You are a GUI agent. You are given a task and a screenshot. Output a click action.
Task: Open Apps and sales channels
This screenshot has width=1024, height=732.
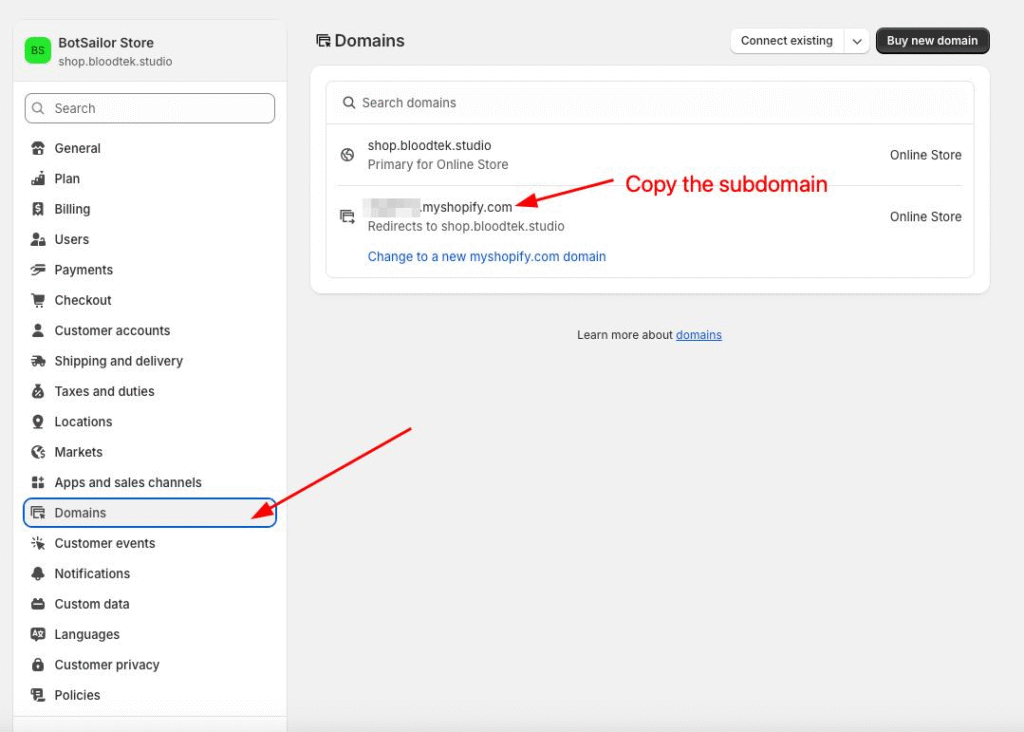click(x=150, y=482)
